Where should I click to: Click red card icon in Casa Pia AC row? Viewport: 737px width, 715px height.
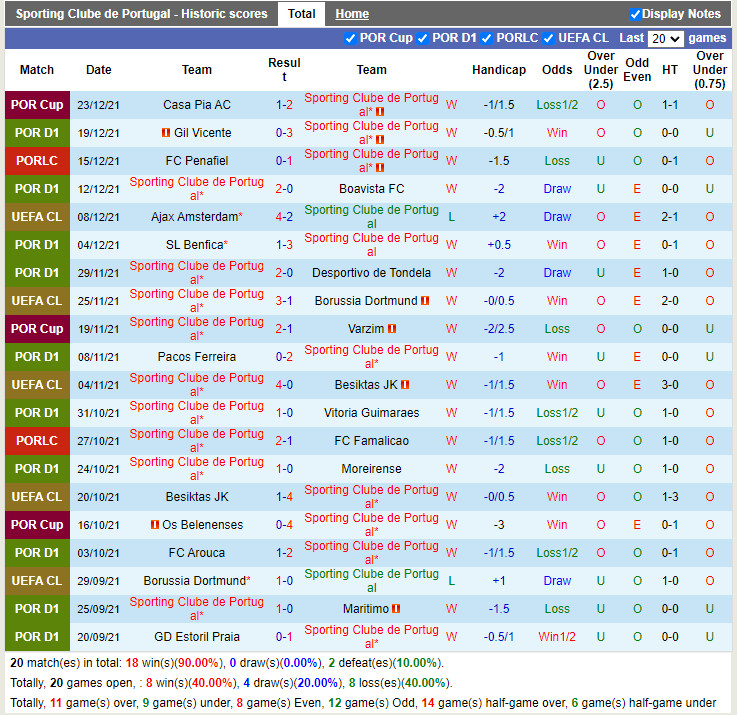[x=380, y=112]
